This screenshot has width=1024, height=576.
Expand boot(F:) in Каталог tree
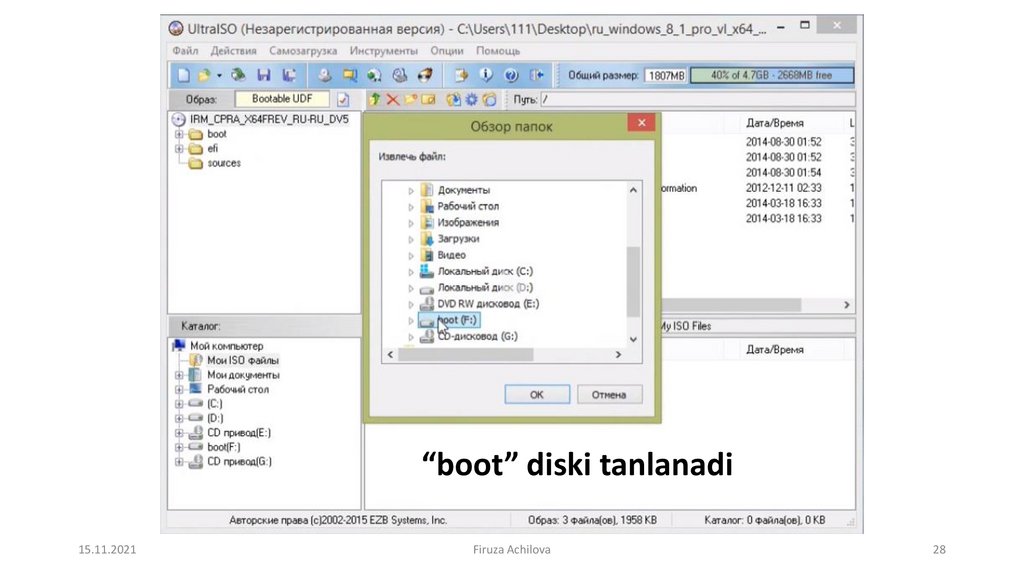tap(179, 447)
